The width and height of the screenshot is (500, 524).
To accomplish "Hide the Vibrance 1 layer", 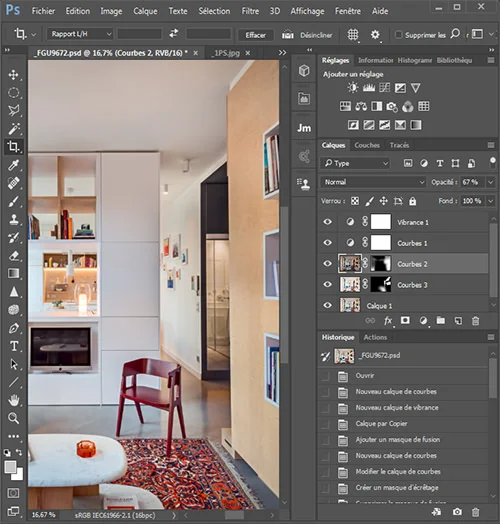I will [328, 222].
